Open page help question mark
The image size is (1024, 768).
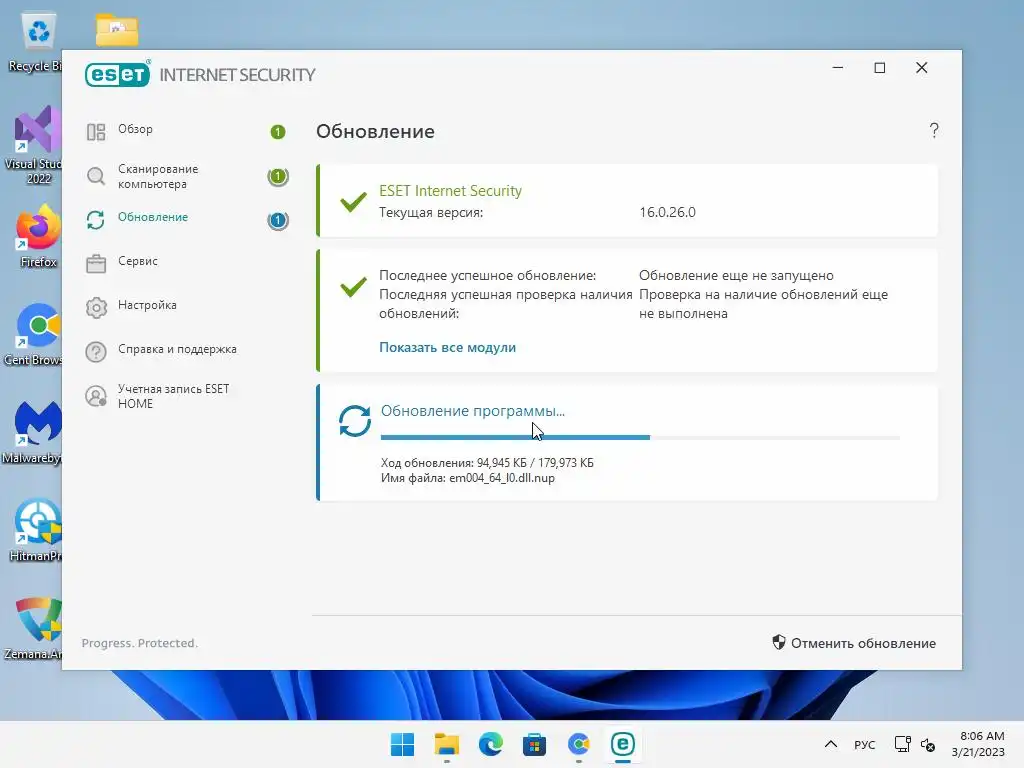point(934,131)
